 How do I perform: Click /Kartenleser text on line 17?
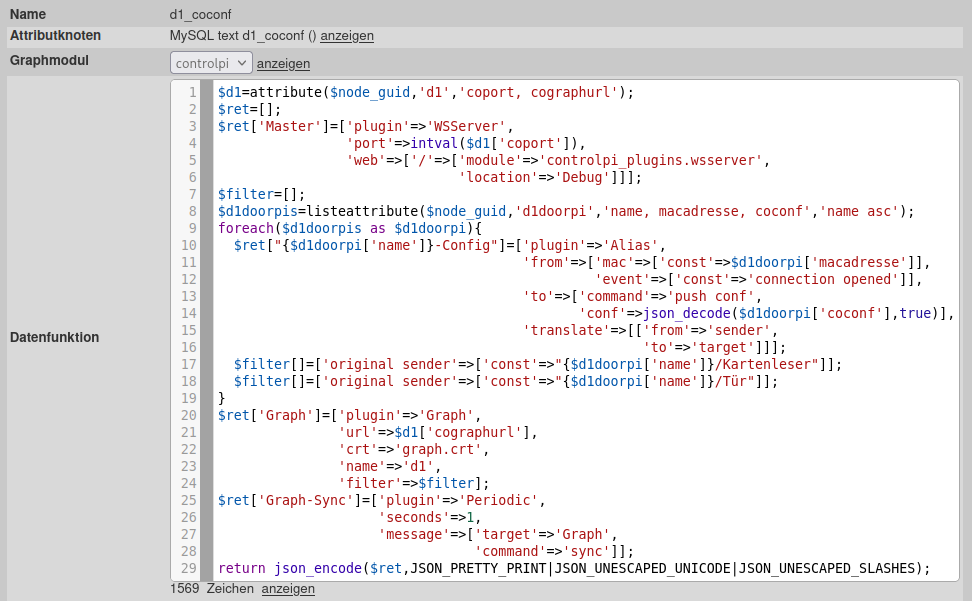(x=762, y=364)
